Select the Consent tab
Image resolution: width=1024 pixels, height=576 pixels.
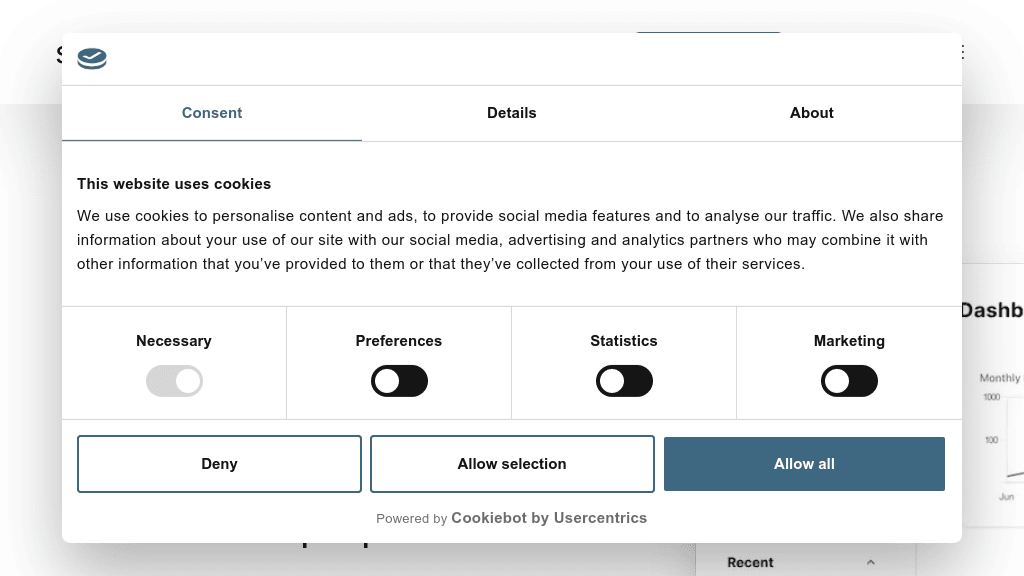212,113
